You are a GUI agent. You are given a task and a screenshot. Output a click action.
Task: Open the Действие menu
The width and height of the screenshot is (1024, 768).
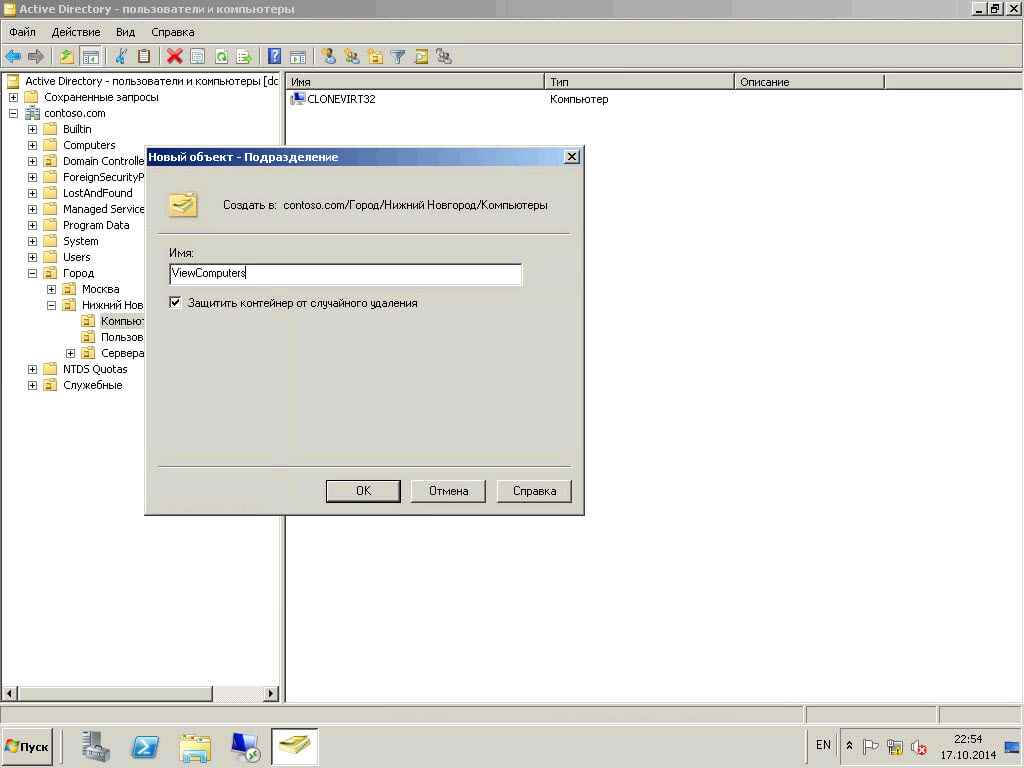(76, 32)
